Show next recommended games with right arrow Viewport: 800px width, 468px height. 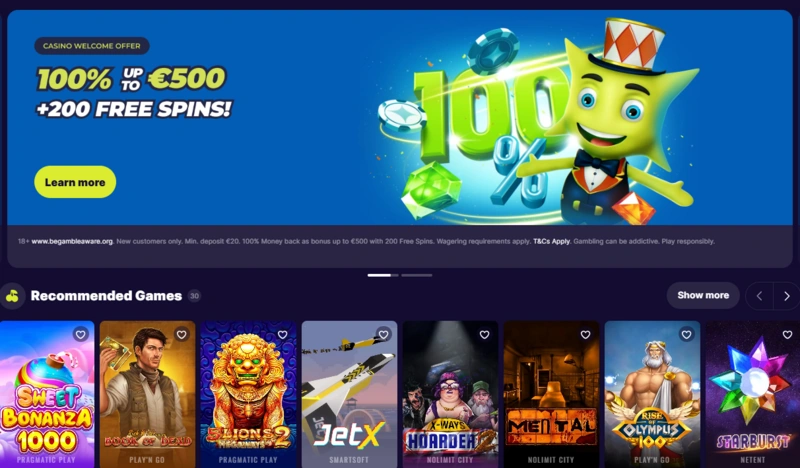point(786,295)
